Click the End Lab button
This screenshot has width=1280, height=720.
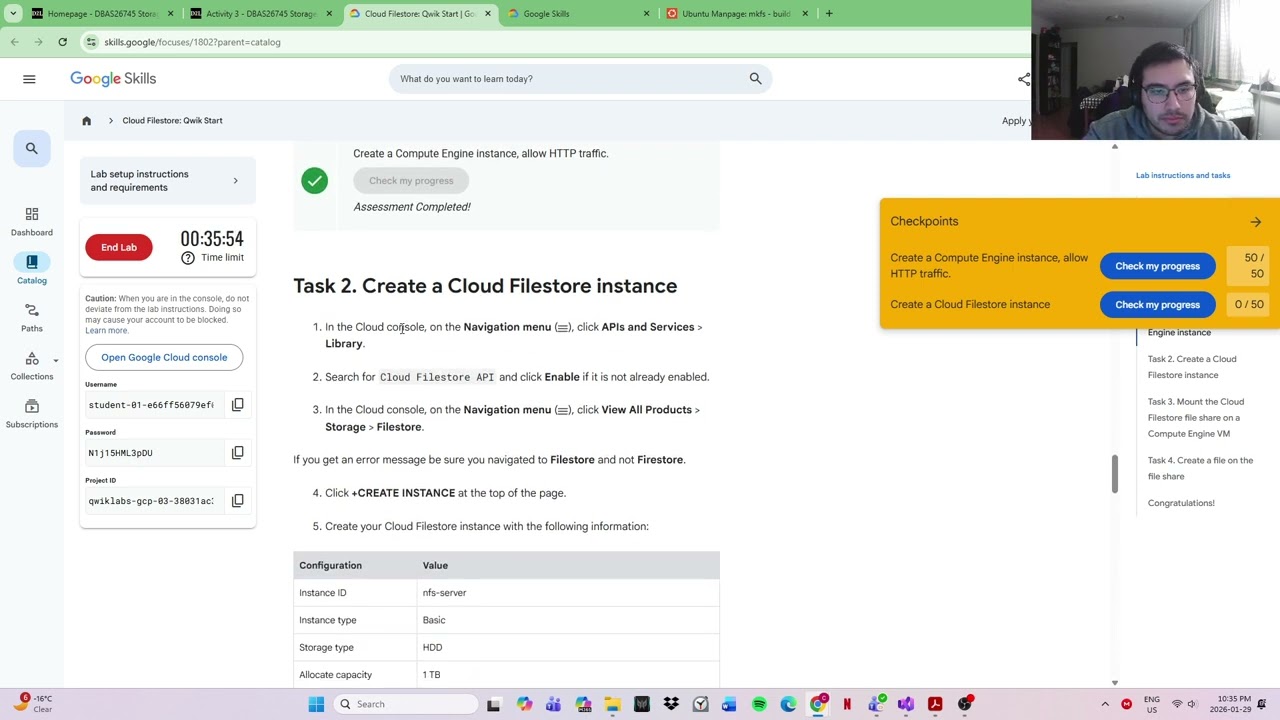119,247
